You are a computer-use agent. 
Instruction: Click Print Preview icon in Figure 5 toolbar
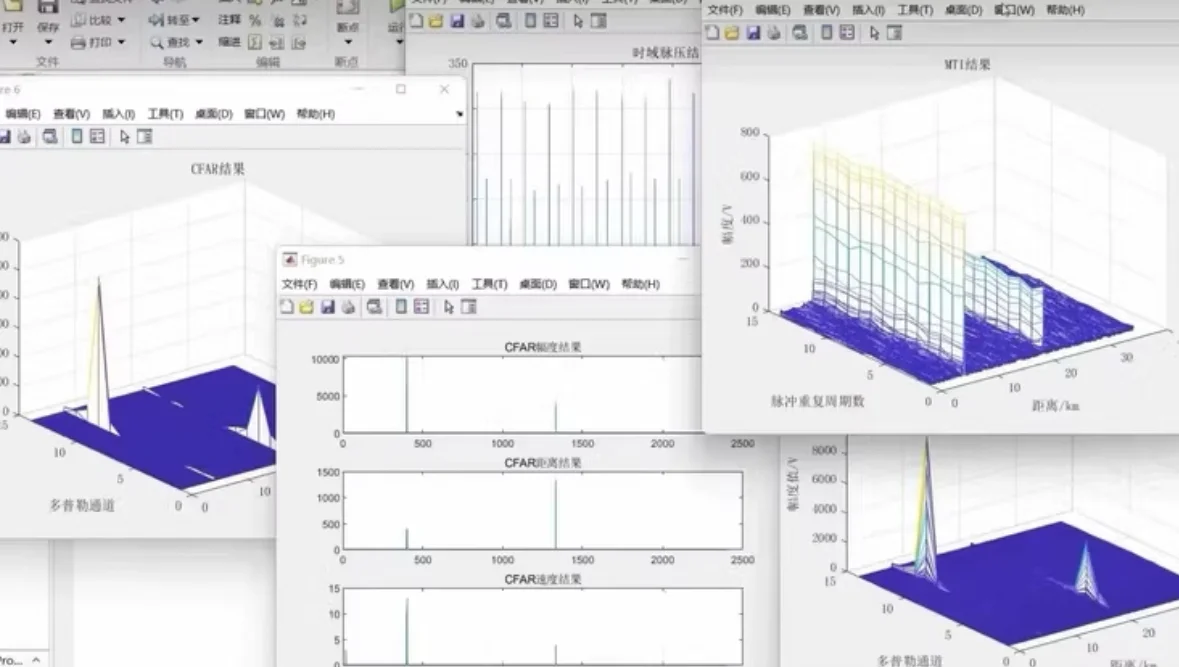374,307
